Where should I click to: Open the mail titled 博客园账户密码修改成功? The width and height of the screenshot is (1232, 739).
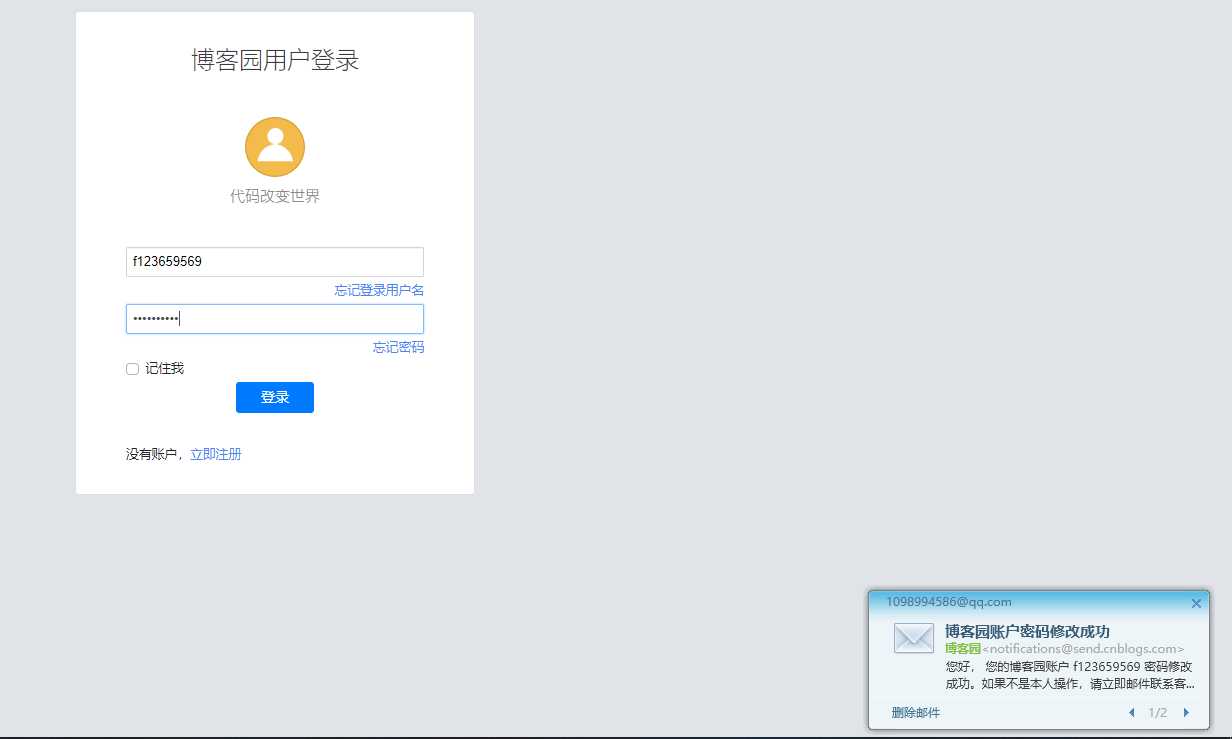pyautogui.click(x=1027, y=631)
